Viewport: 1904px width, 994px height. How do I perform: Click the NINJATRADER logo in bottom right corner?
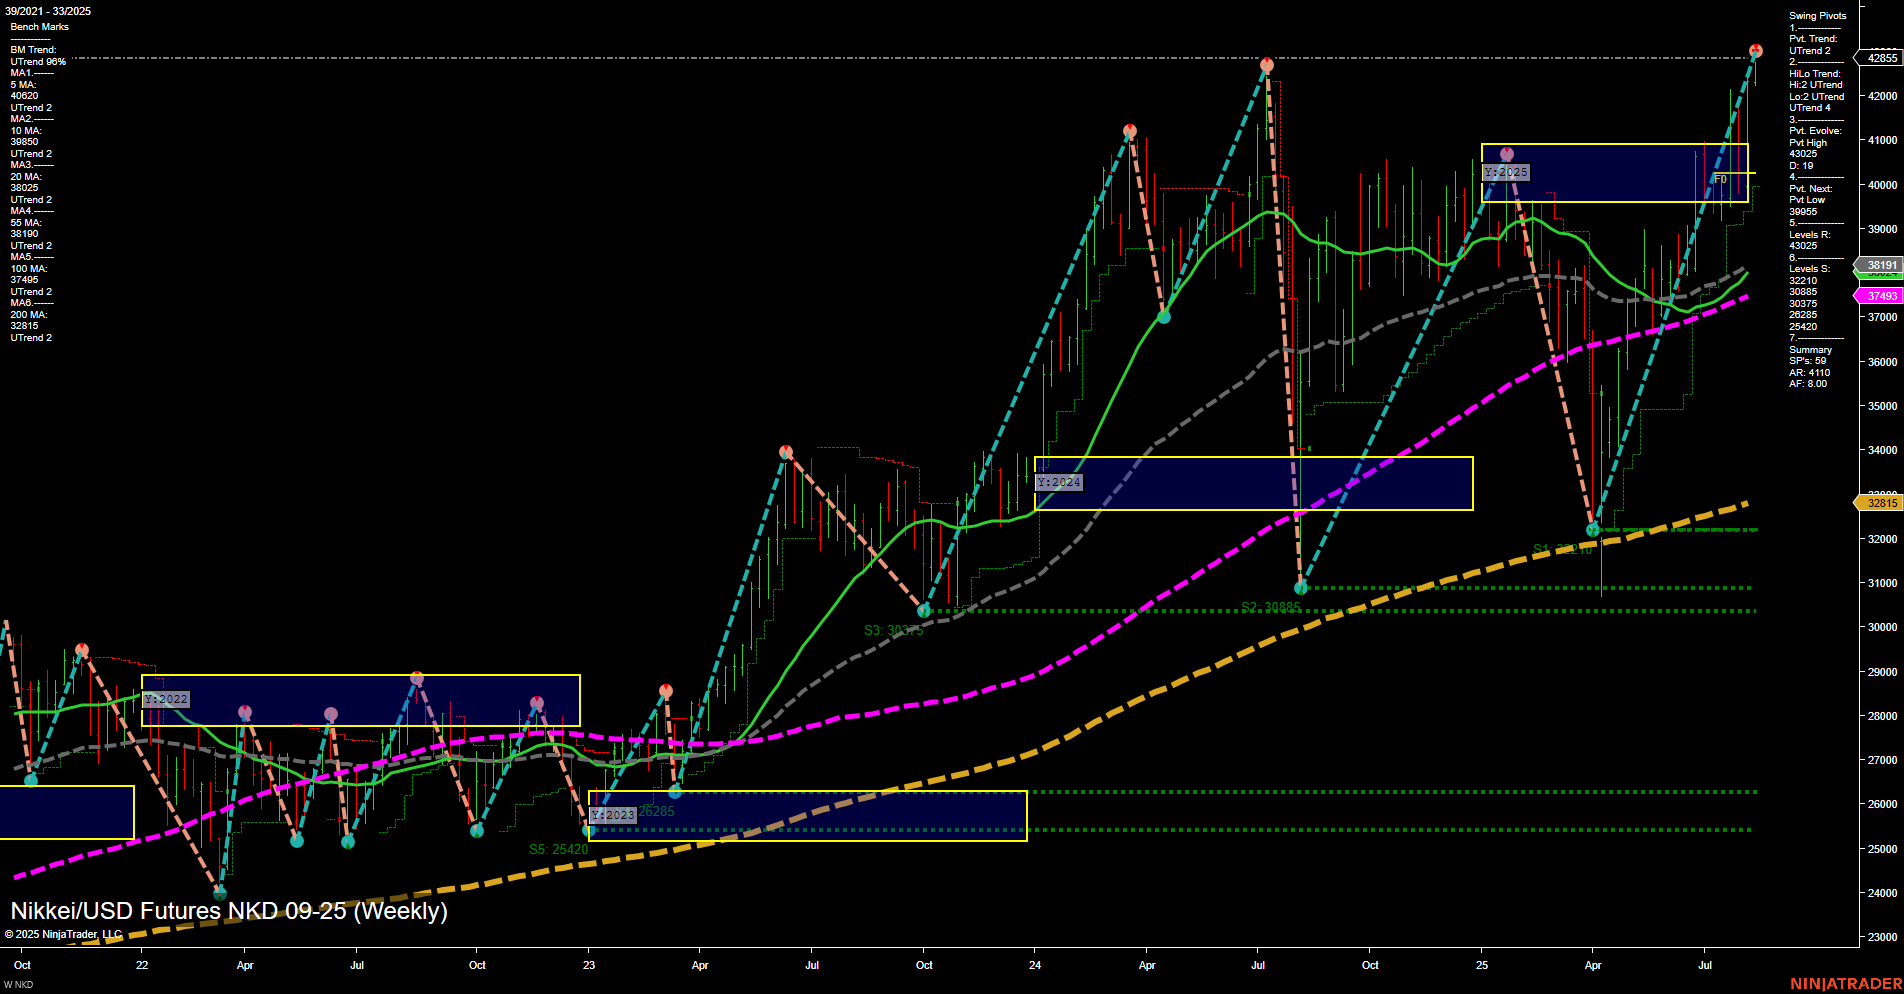(1848, 985)
